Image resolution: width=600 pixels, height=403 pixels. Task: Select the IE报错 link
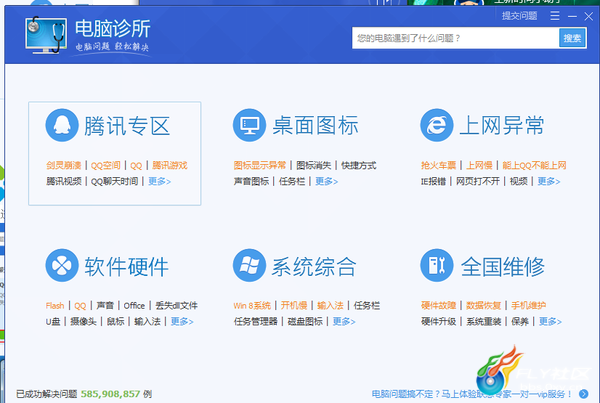[x=434, y=181]
